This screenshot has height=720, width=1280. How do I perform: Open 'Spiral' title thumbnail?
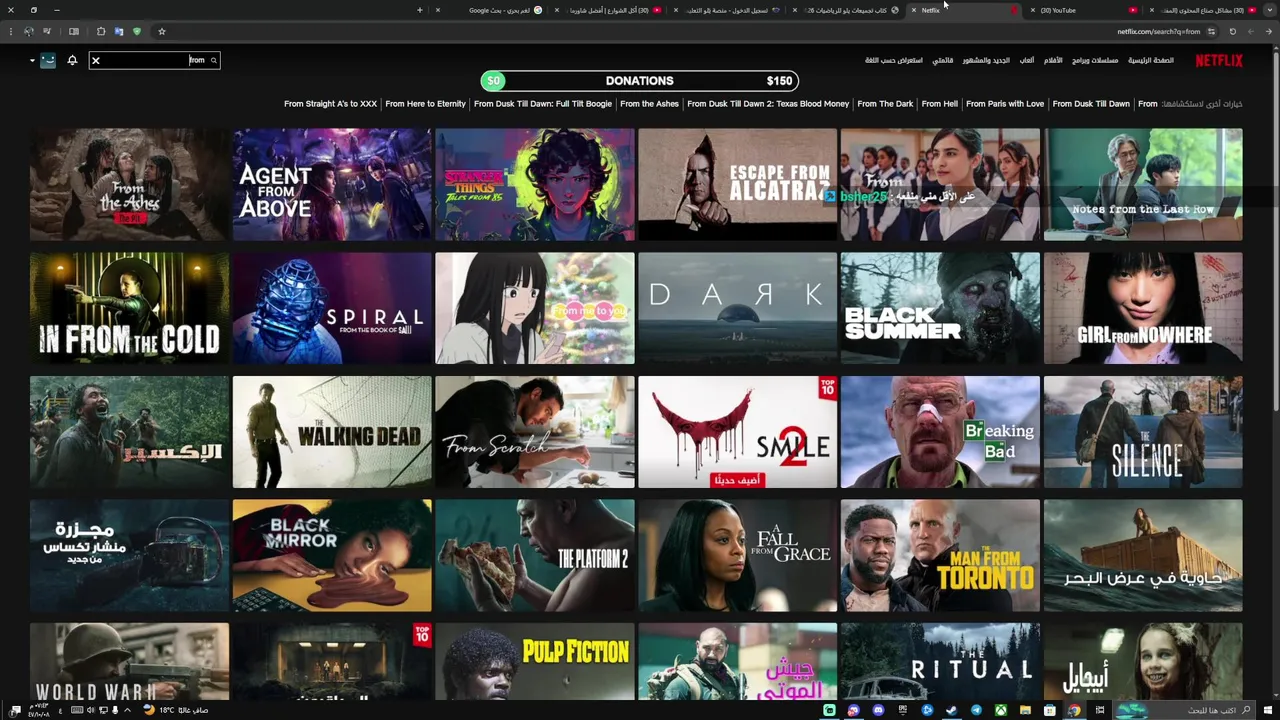click(x=332, y=308)
